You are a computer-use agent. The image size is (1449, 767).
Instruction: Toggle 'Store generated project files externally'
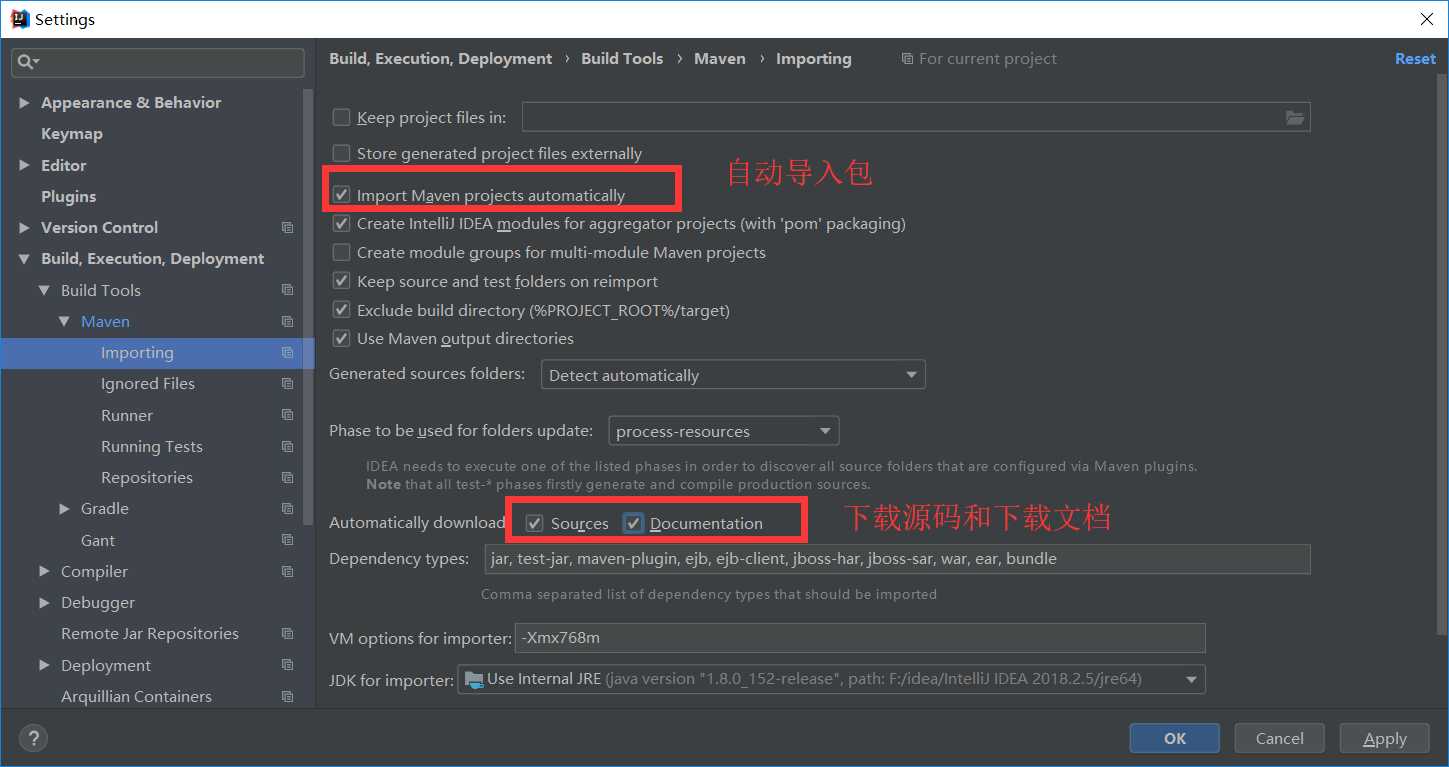click(342, 154)
